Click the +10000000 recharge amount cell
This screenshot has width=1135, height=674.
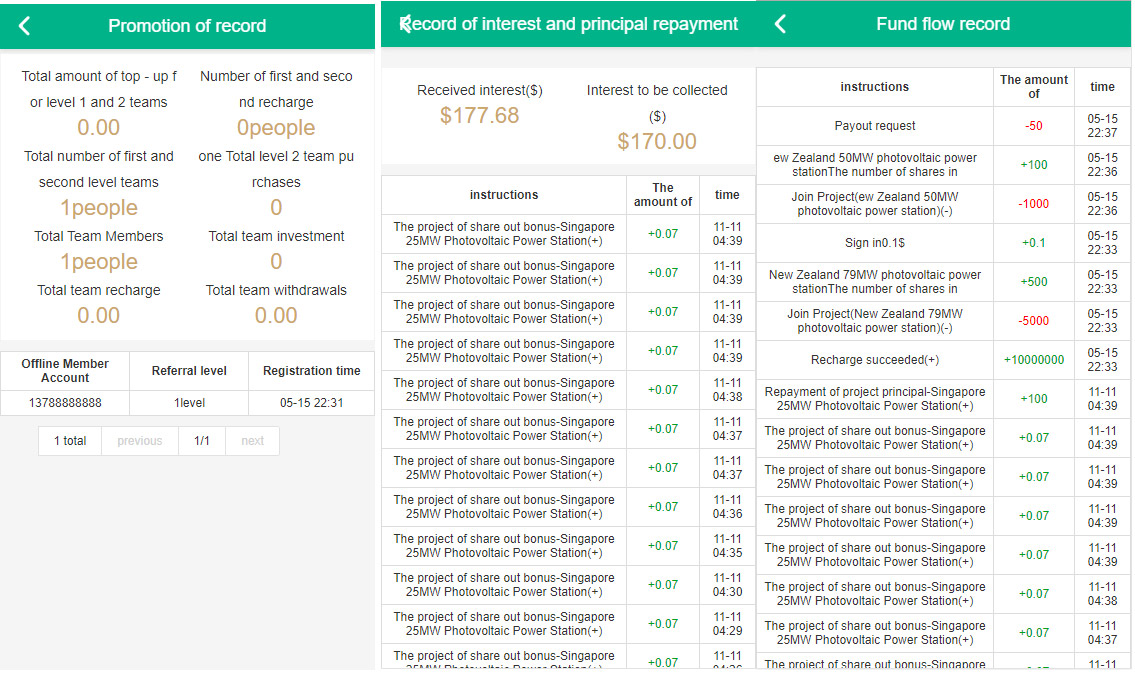click(x=1034, y=360)
